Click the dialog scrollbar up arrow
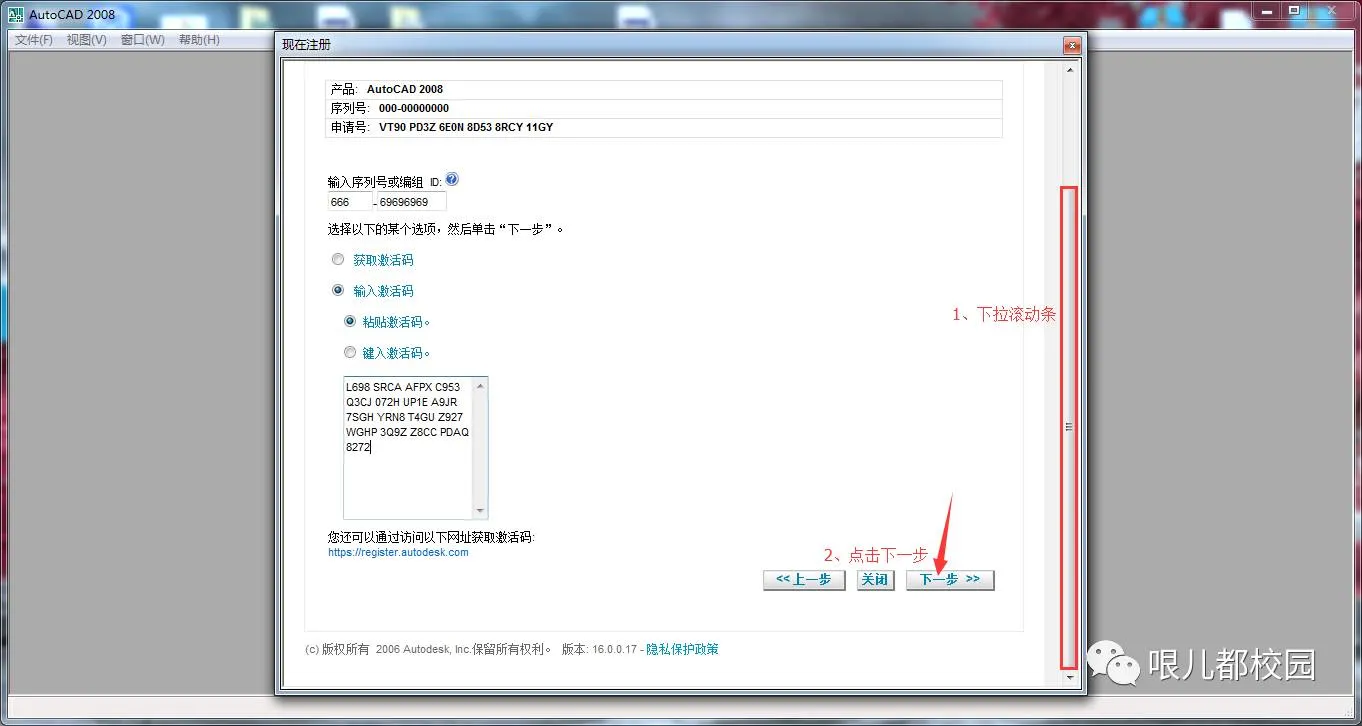This screenshot has height=726, width=1362. pyautogui.click(x=1071, y=70)
